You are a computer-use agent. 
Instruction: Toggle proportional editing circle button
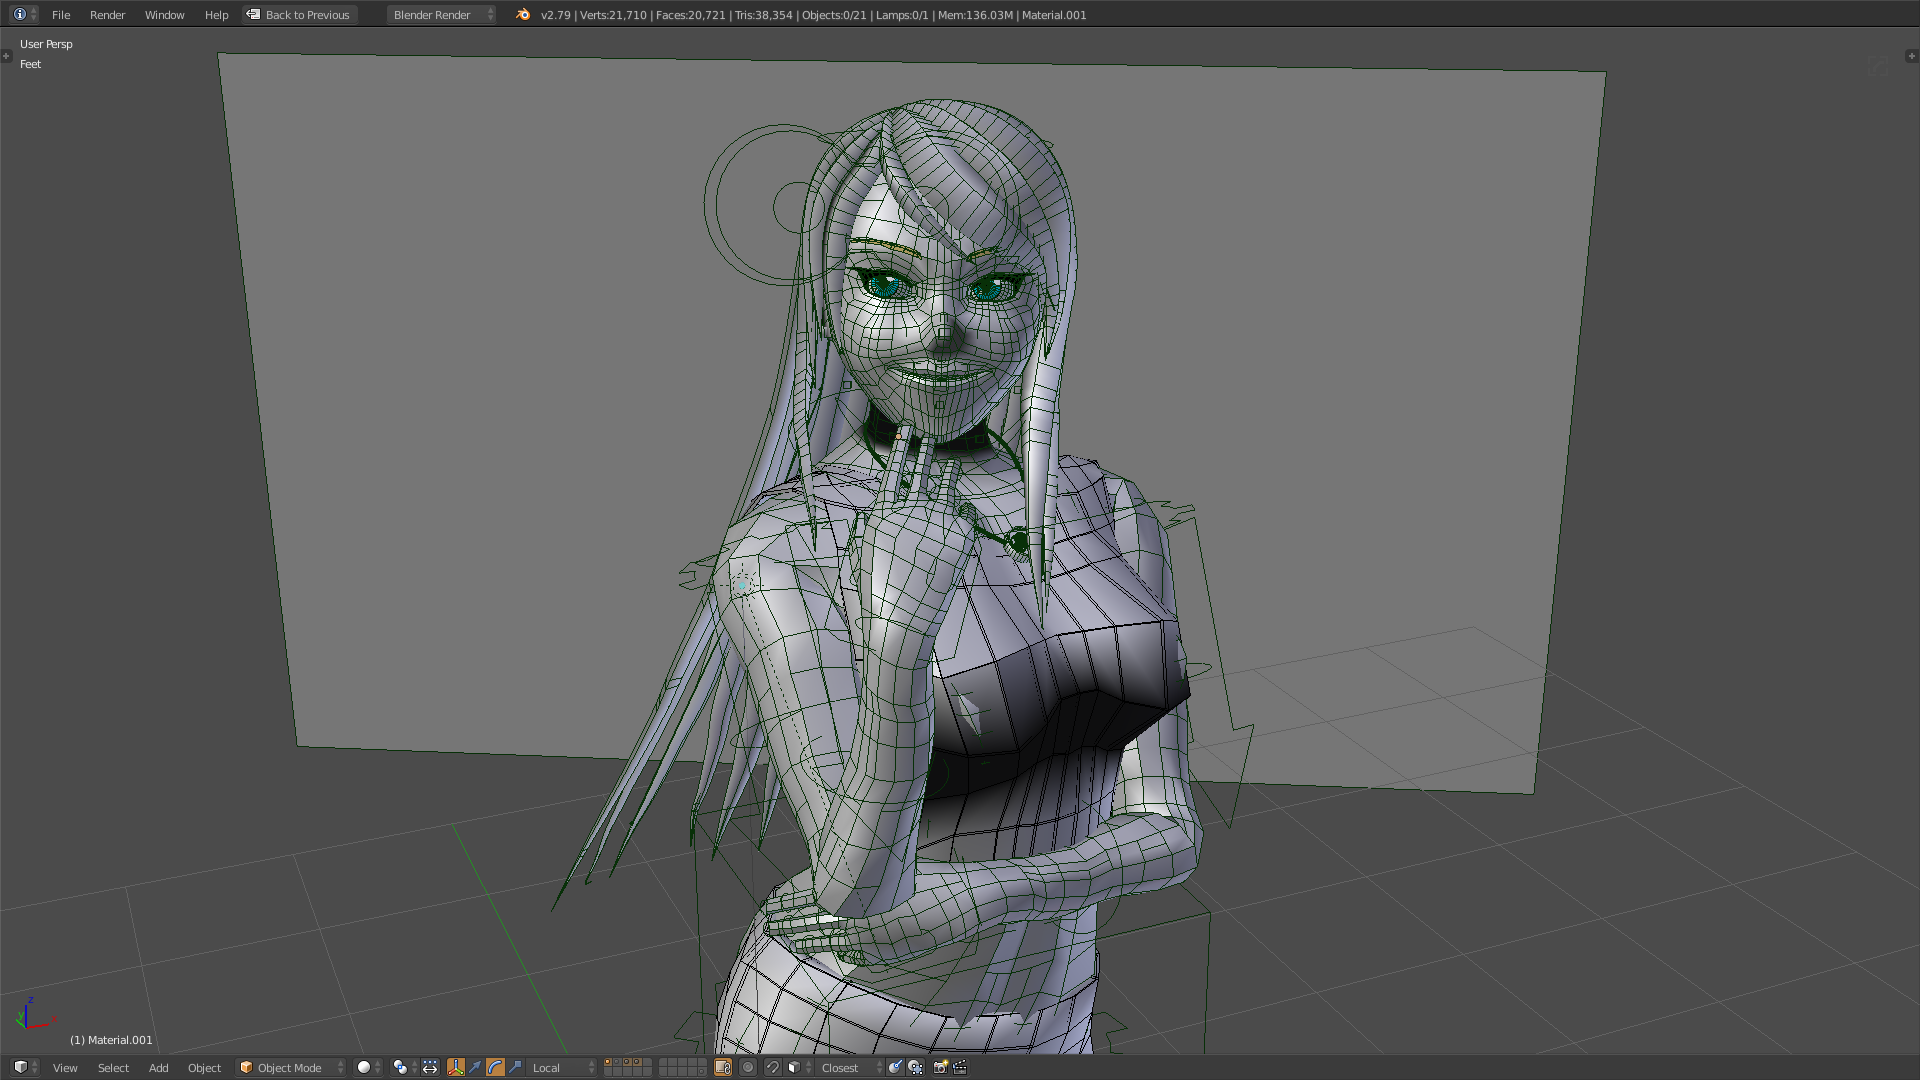747,1067
